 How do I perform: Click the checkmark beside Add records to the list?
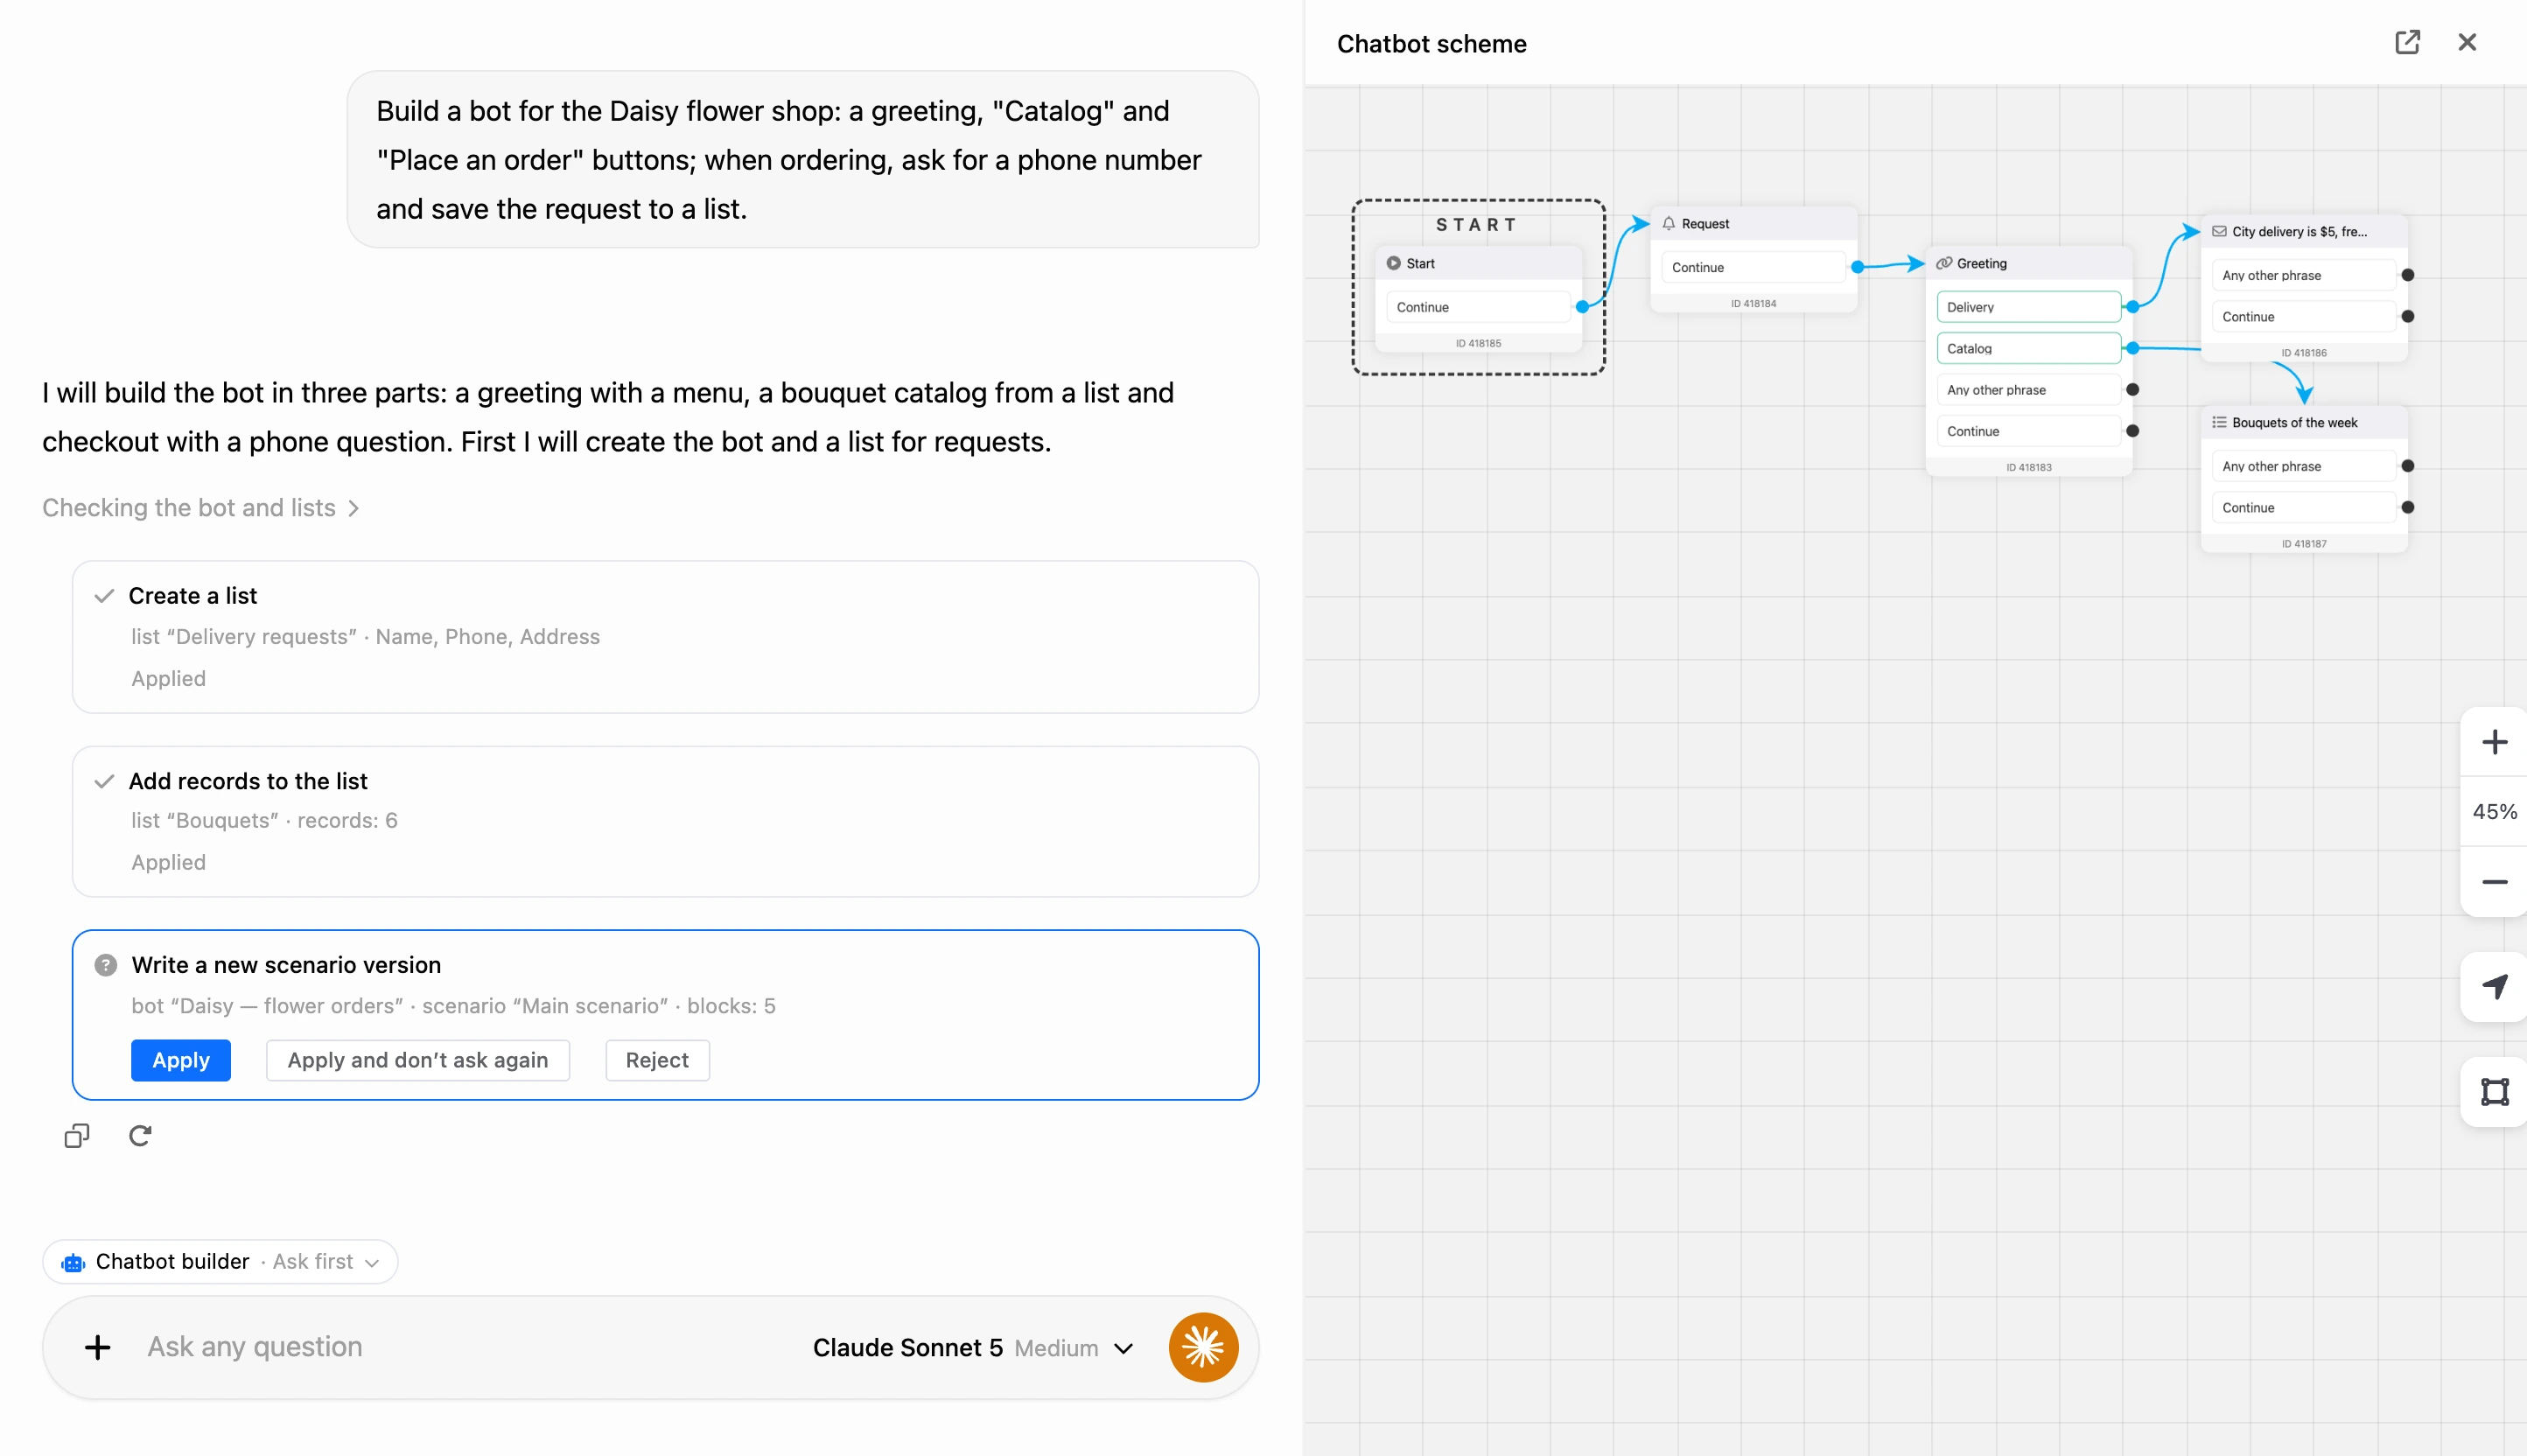(104, 781)
